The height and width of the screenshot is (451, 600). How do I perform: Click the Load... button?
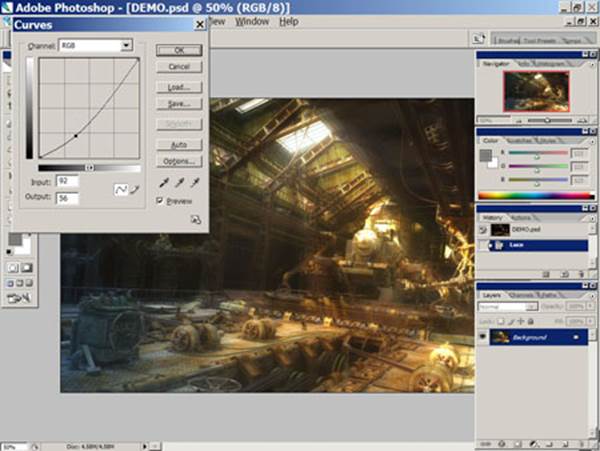click(179, 87)
